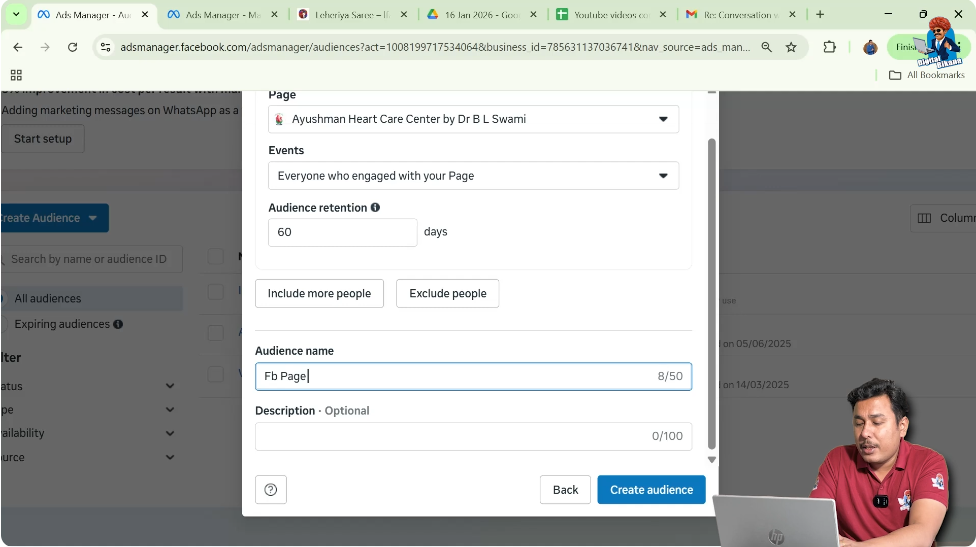Screen dimensions: 976x547
Task: Show the Audience retention info tooltip
Action: (375, 207)
